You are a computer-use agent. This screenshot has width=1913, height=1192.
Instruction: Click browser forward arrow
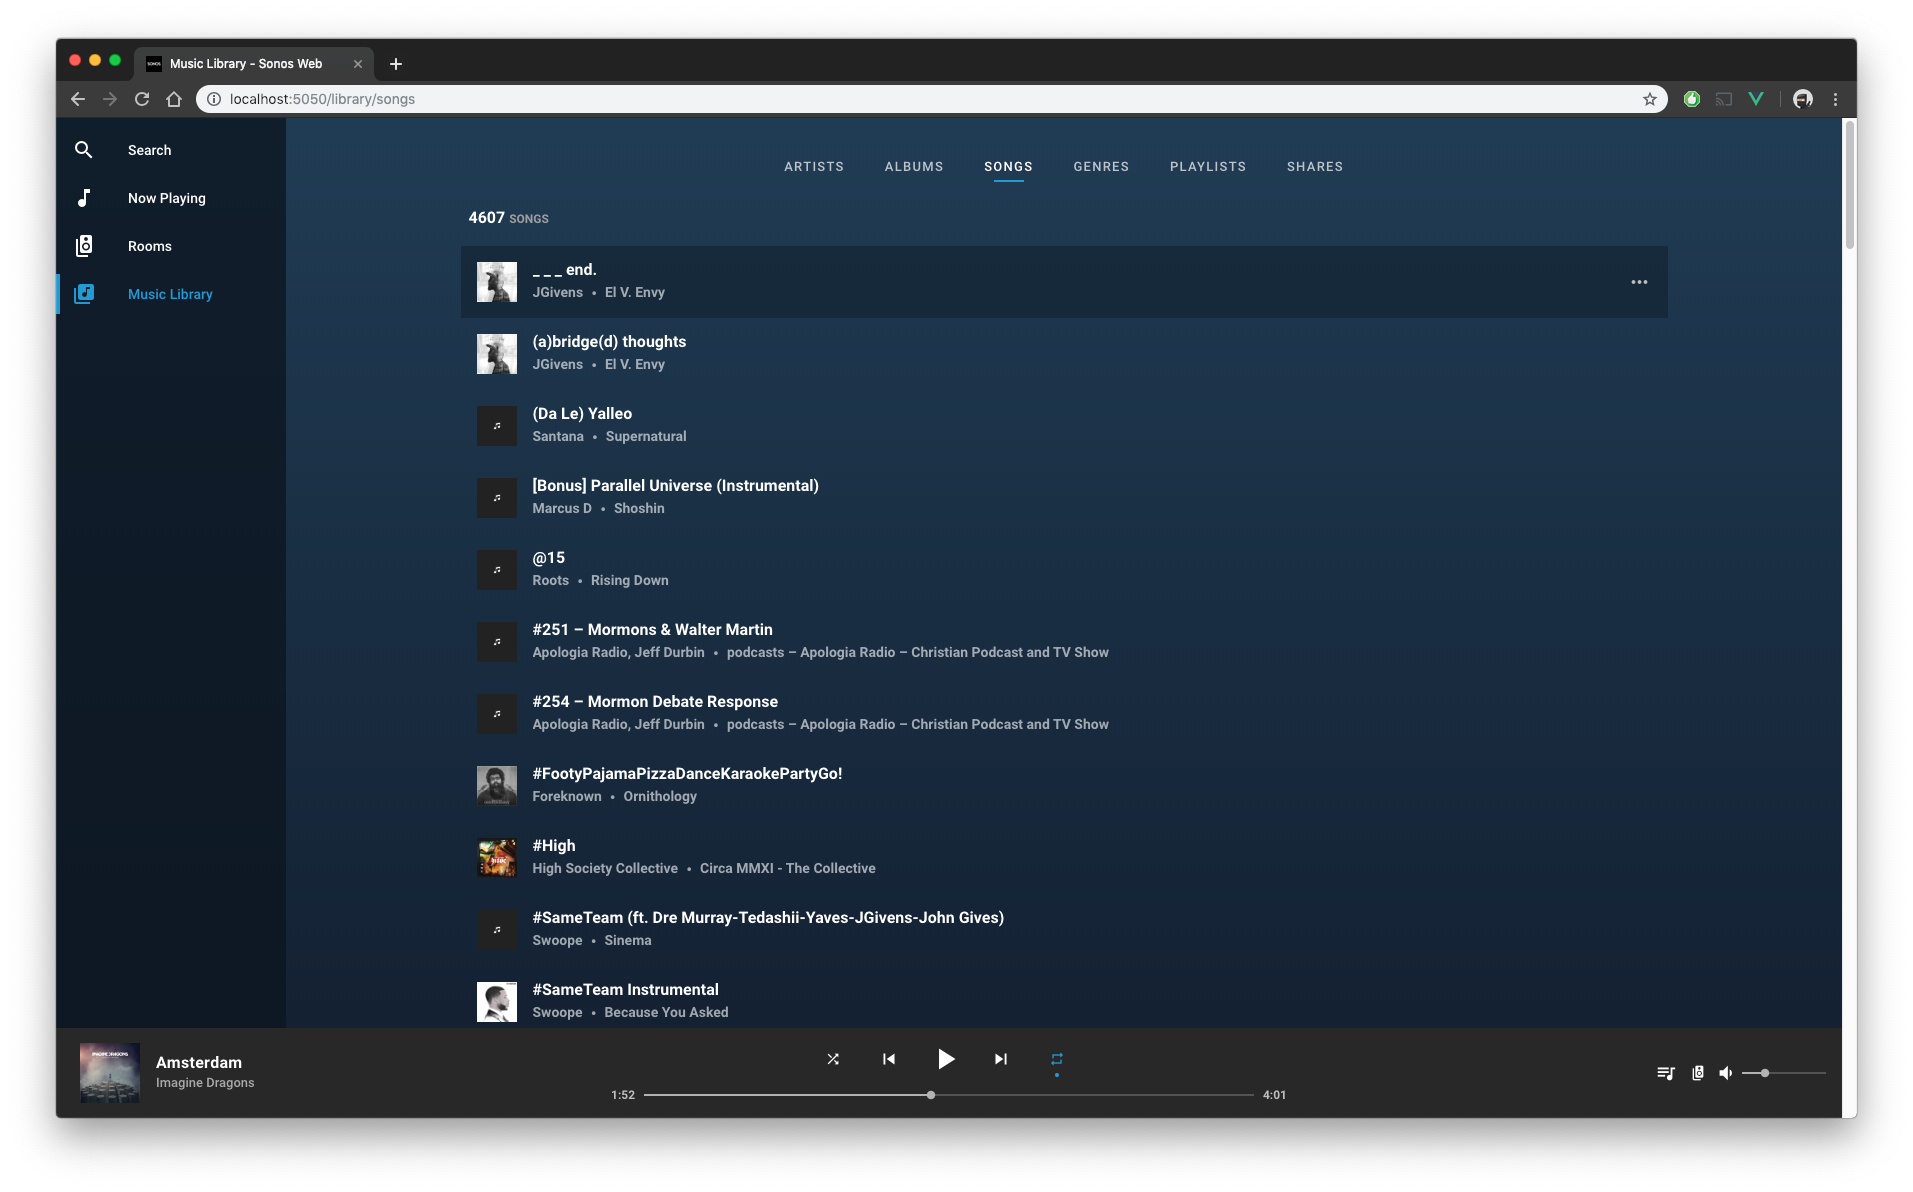pyautogui.click(x=110, y=99)
